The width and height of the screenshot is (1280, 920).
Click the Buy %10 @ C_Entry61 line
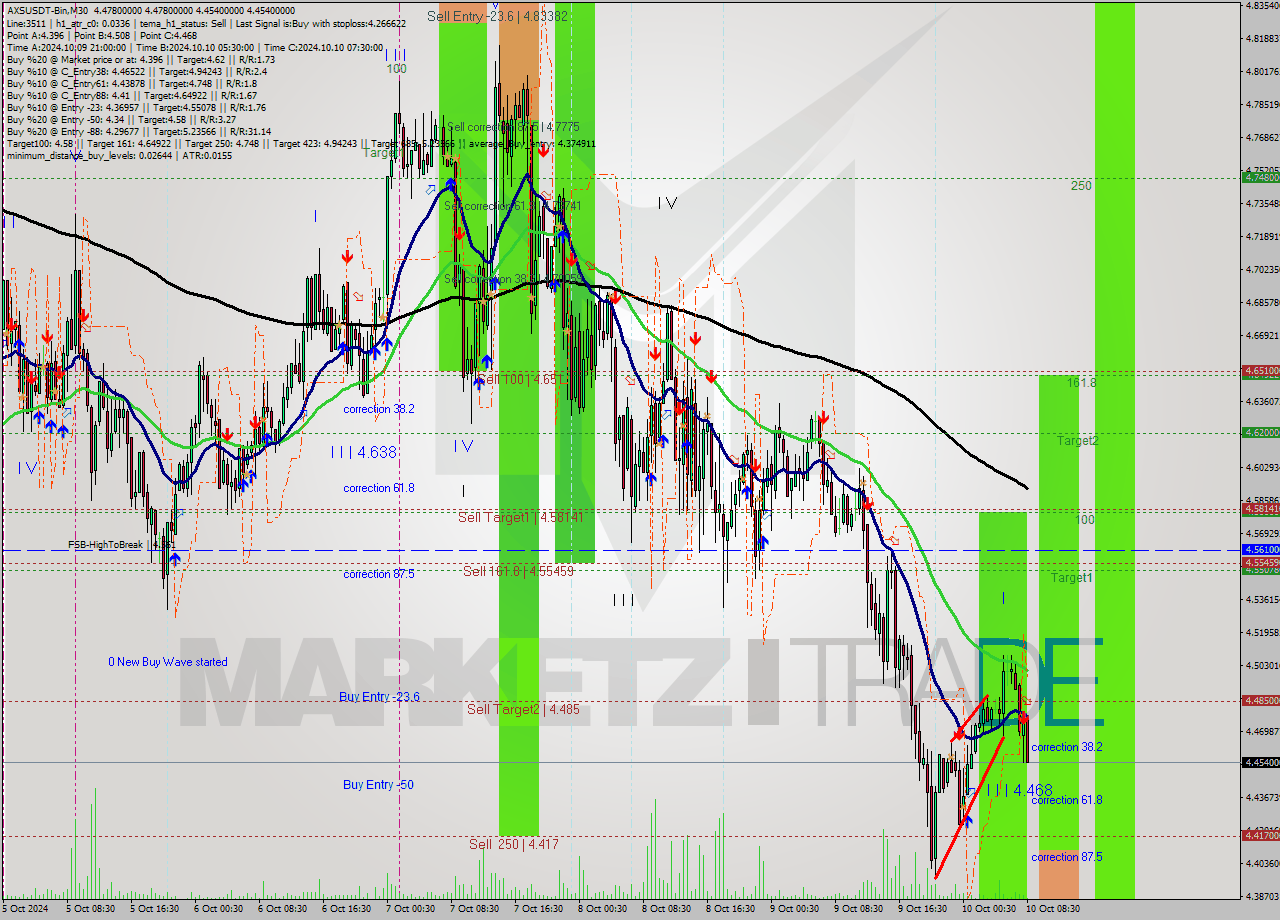[131, 84]
